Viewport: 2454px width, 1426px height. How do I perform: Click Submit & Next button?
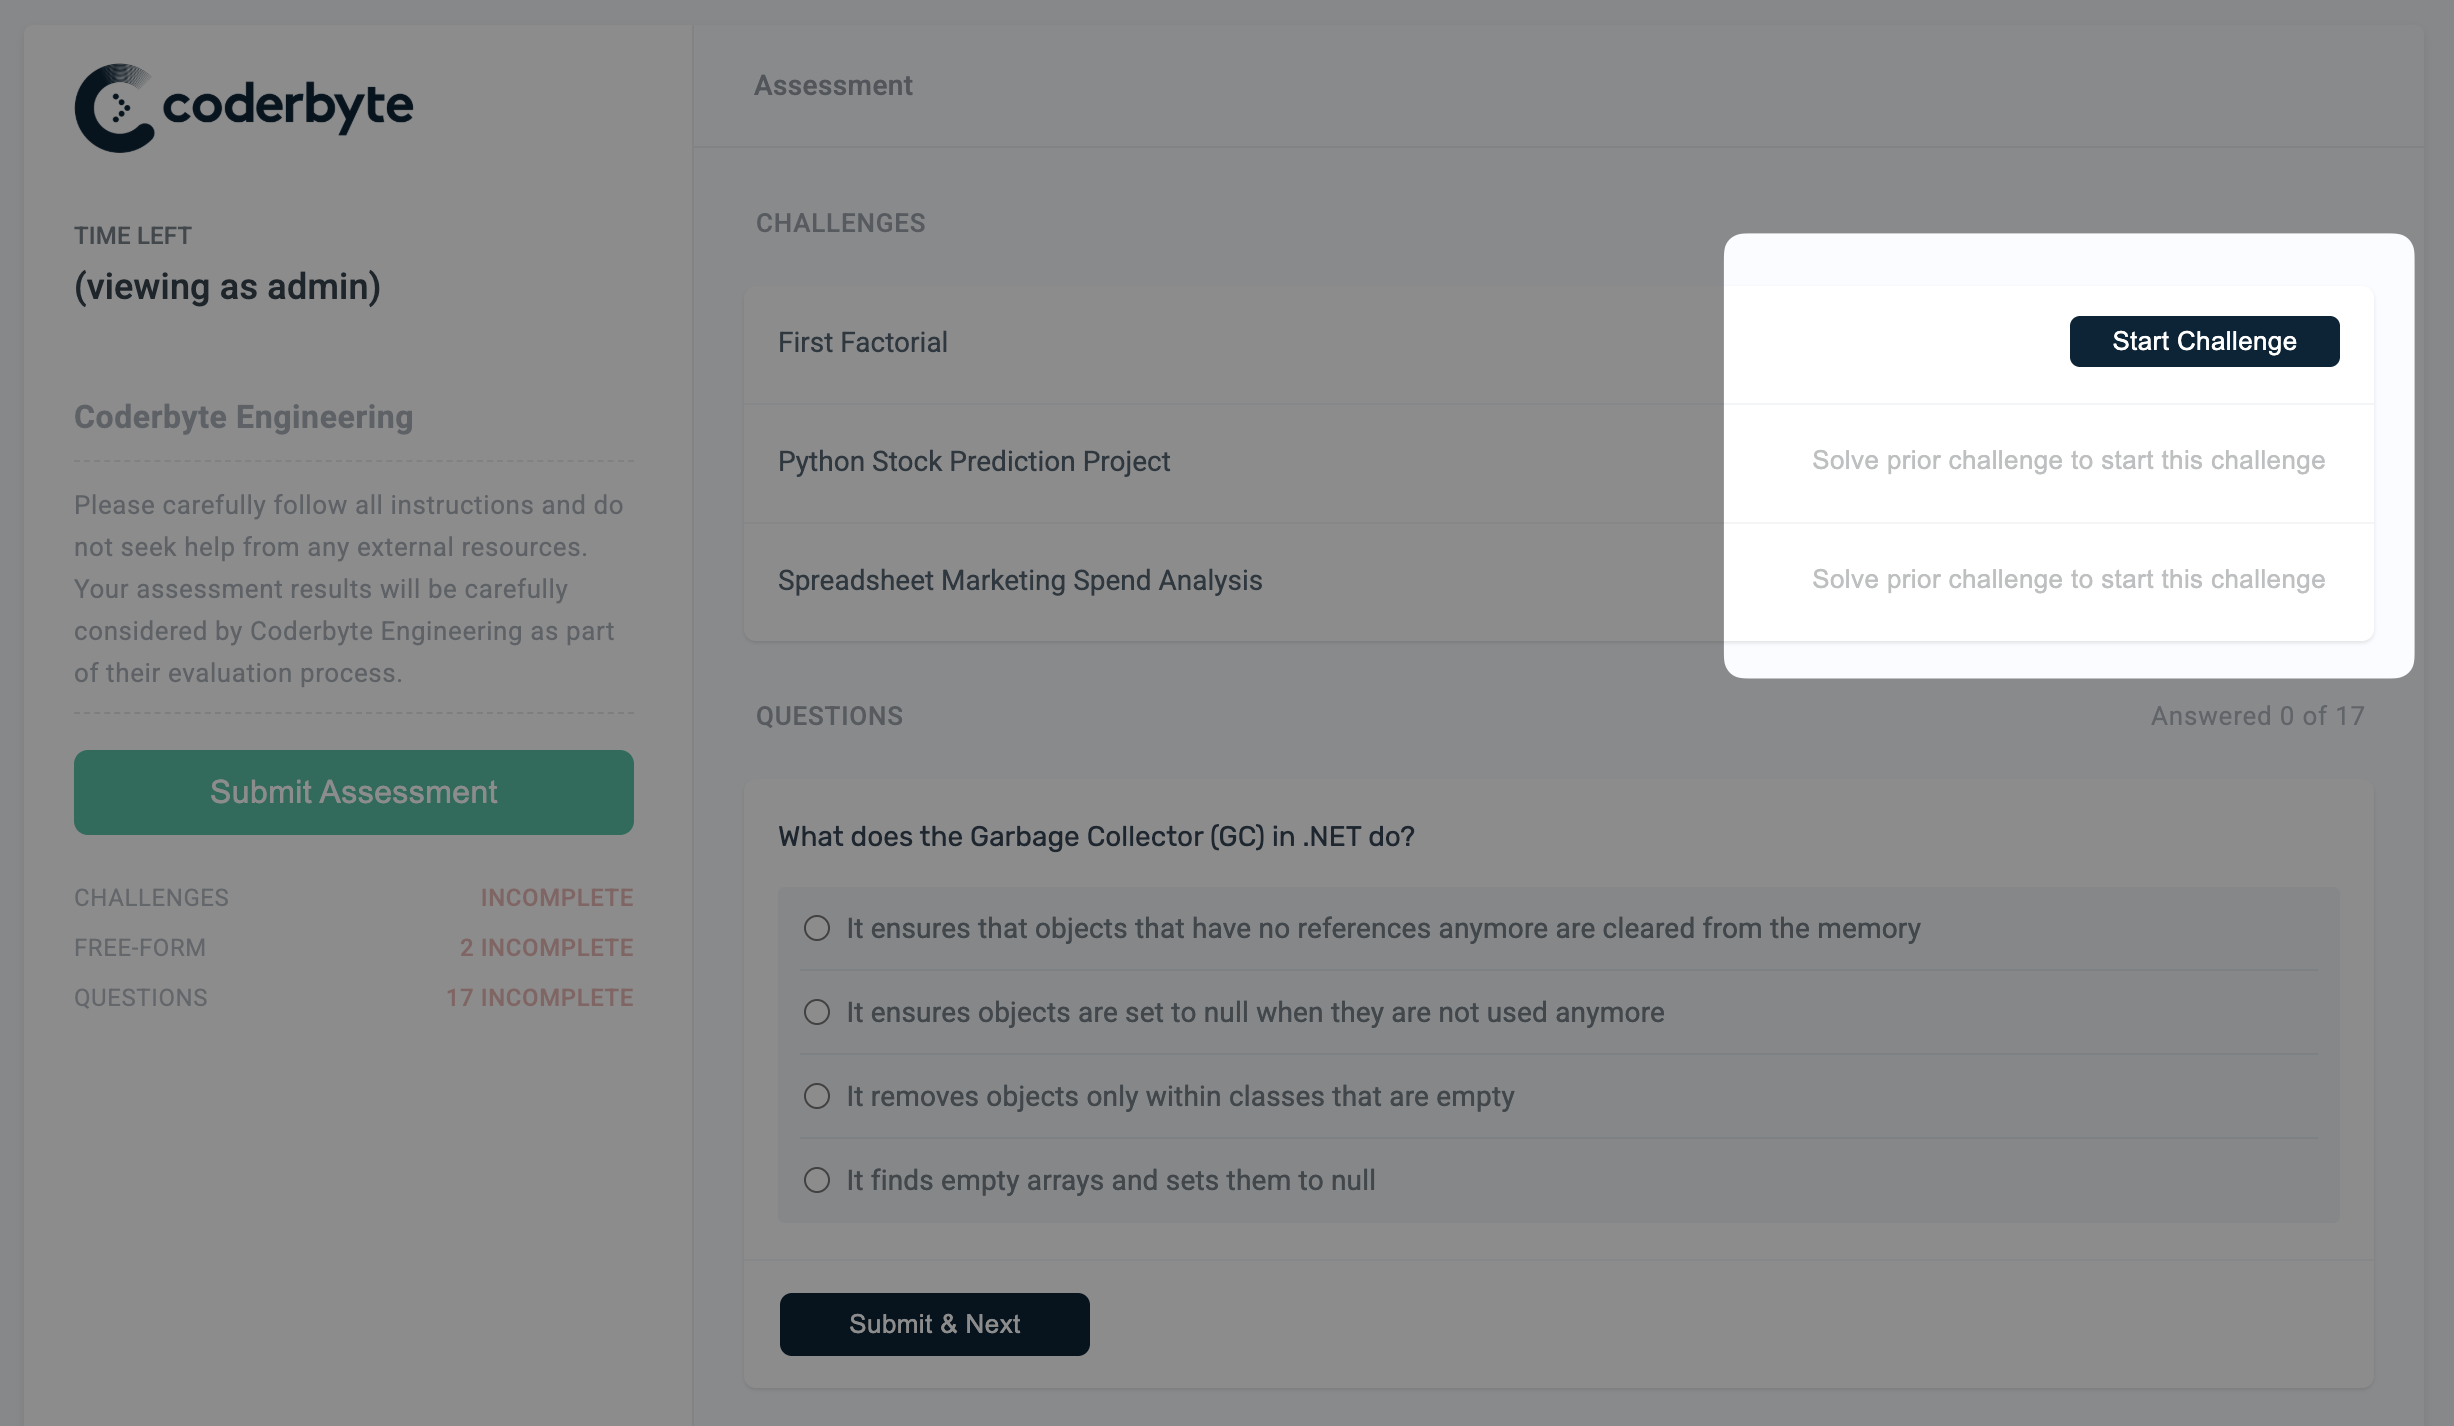(x=935, y=1324)
